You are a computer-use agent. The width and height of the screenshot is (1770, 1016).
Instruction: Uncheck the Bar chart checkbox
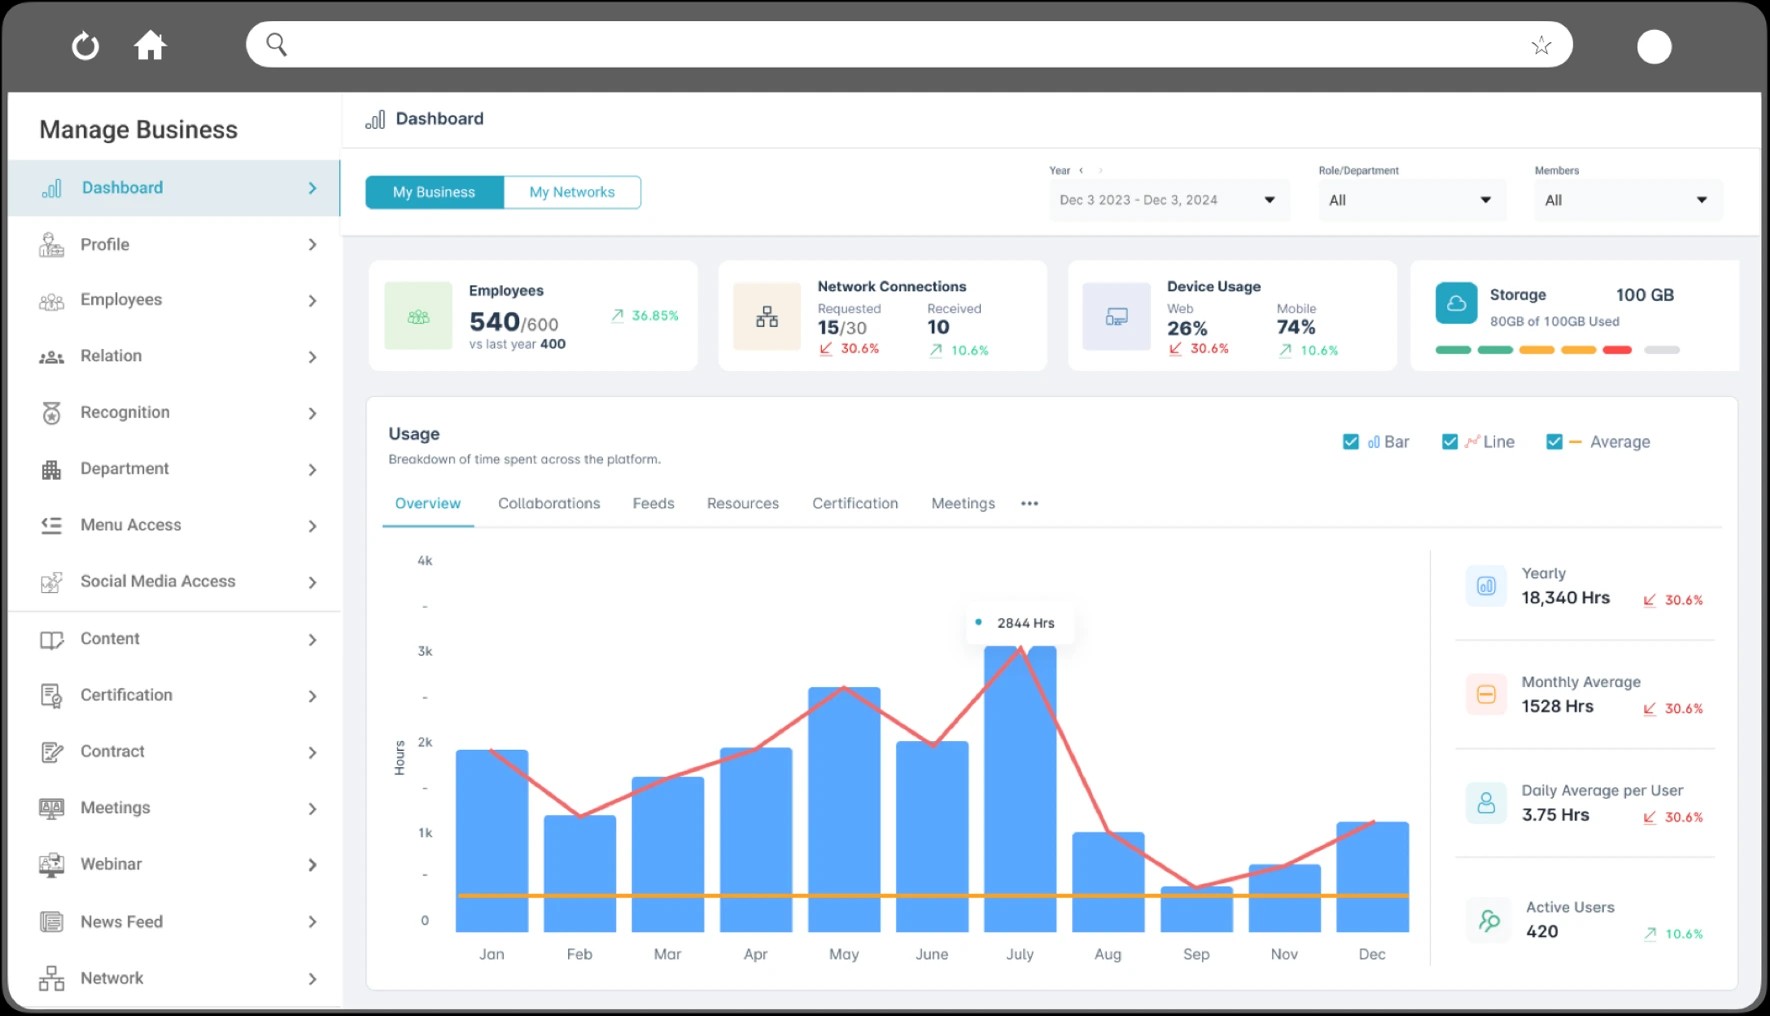click(1351, 441)
